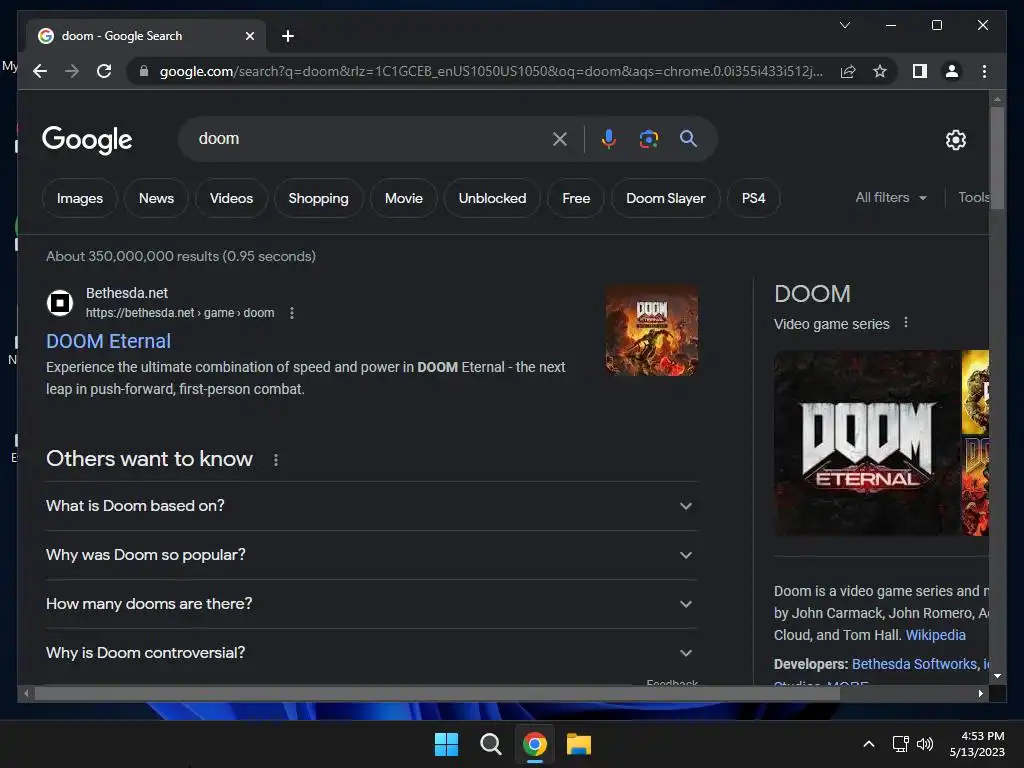This screenshot has width=1024, height=768.
Task: Open Chrome three-dot menu
Action: (x=984, y=71)
